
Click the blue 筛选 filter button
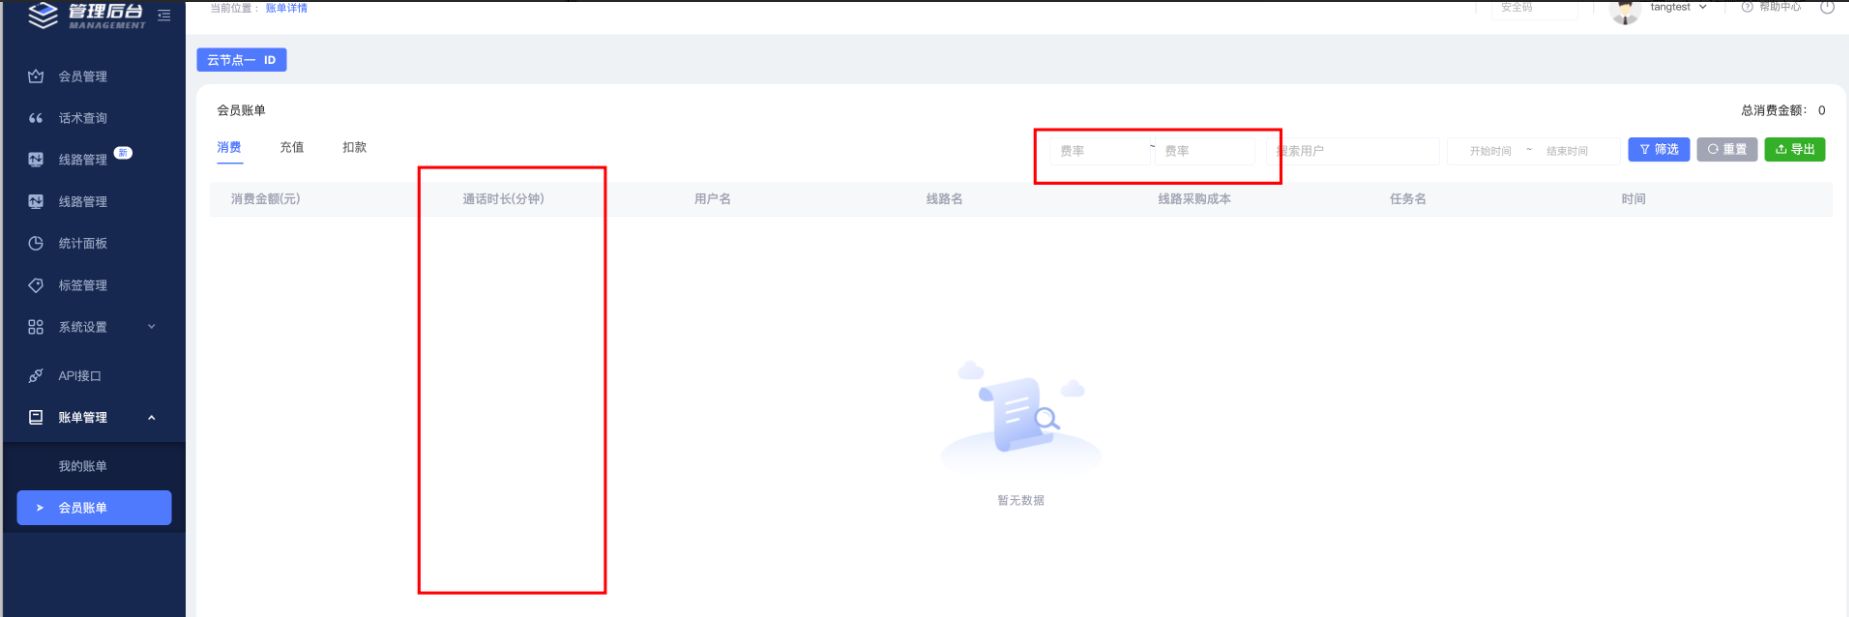point(1658,149)
